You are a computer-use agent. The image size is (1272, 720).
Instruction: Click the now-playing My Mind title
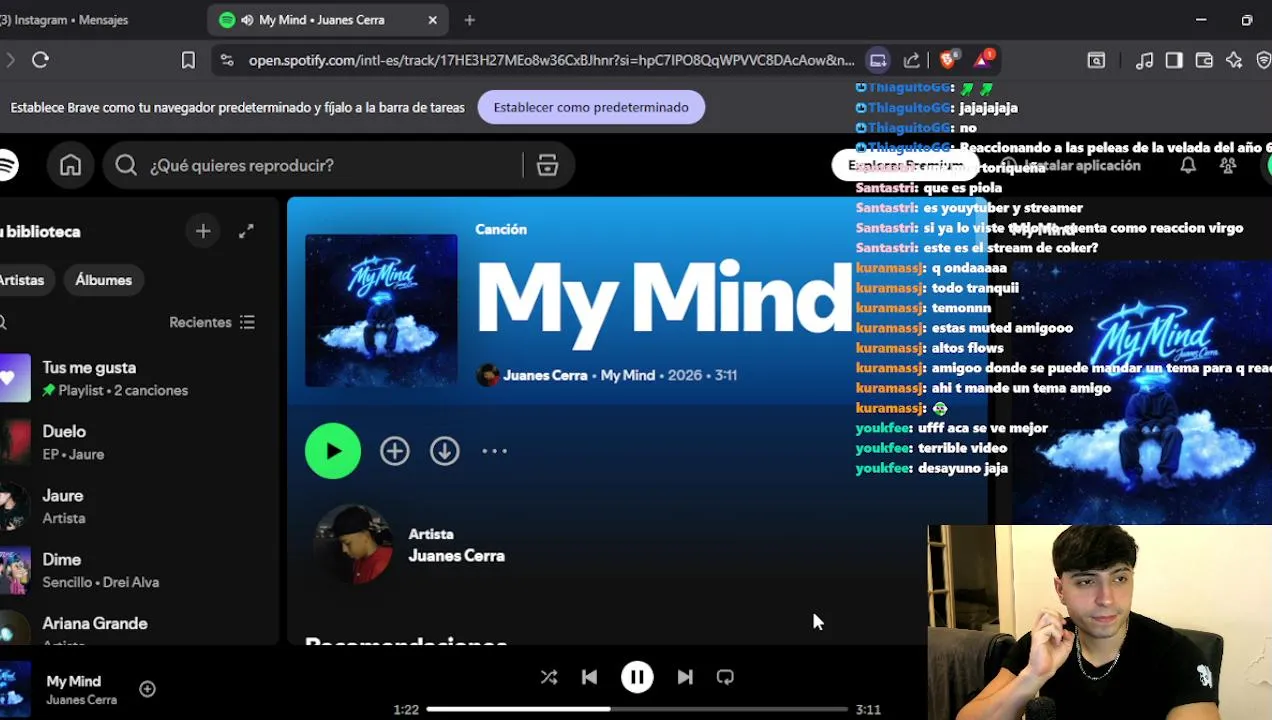pyautogui.click(x=74, y=681)
